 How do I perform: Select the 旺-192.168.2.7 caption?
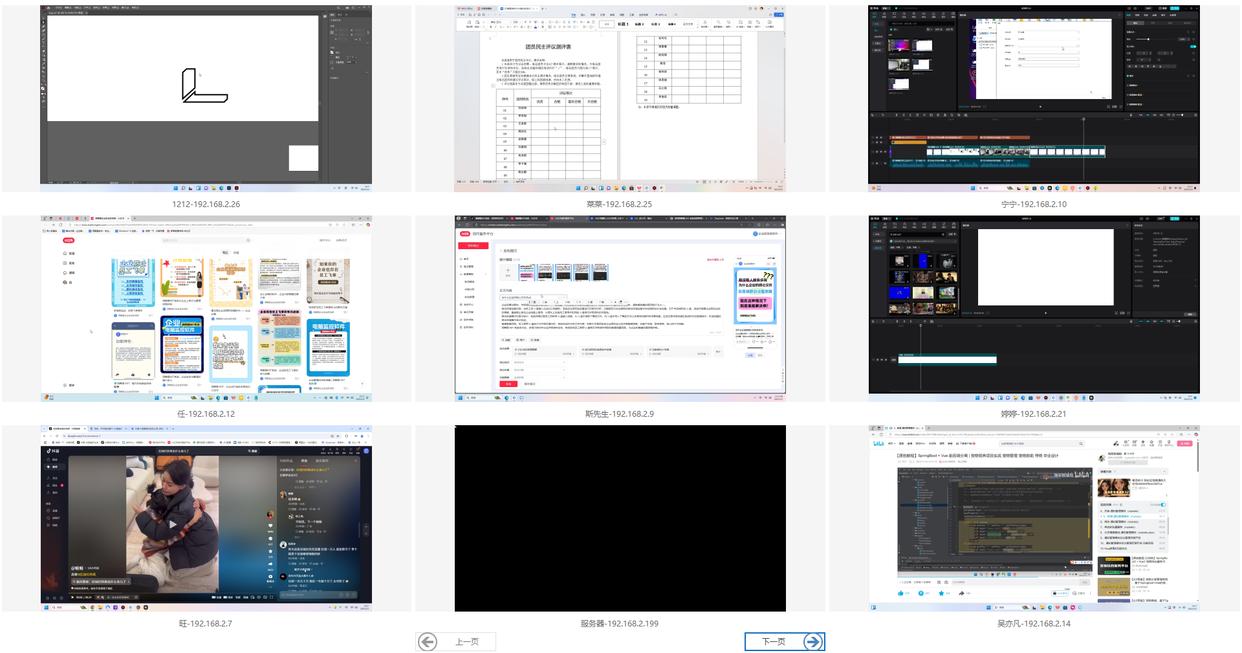206,623
